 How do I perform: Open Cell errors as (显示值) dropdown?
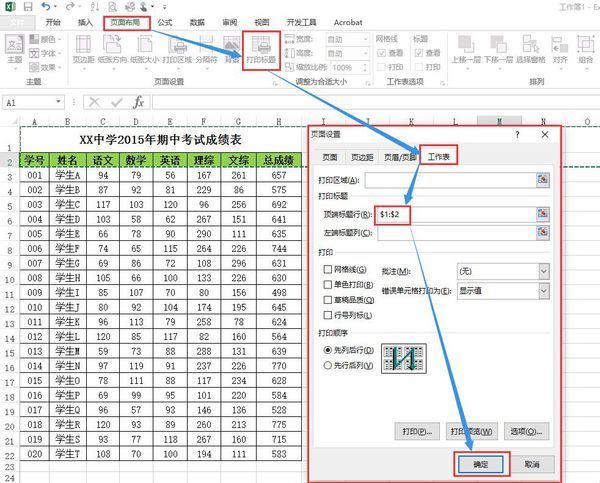click(x=544, y=291)
